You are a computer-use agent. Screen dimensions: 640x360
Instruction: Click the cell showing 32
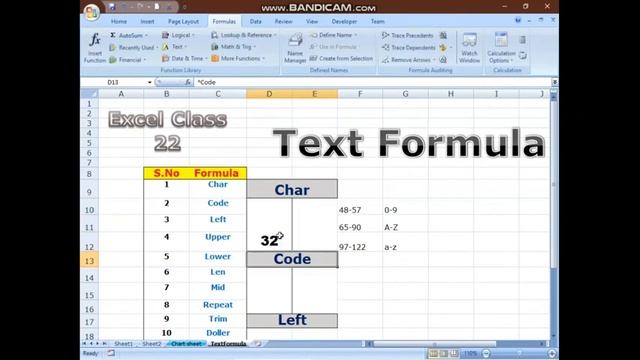click(x=269, y=241)
